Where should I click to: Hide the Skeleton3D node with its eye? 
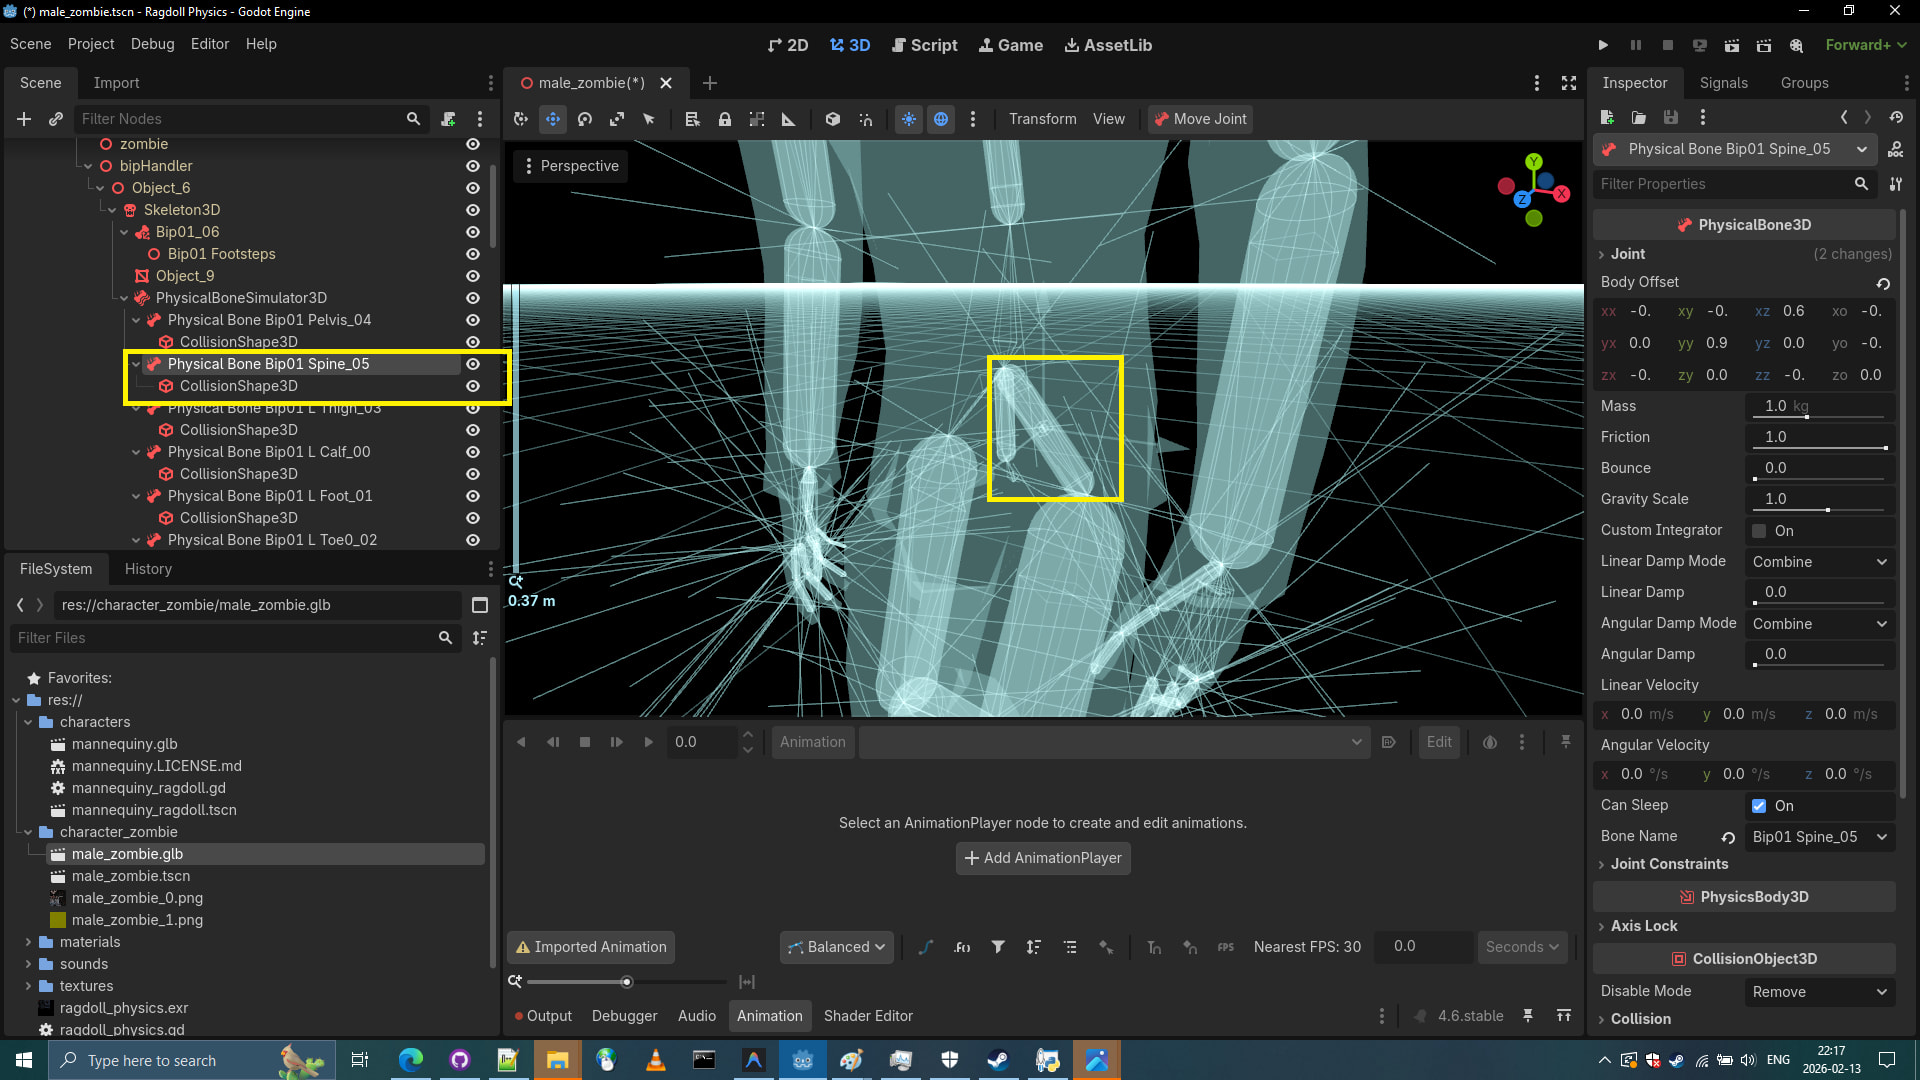click(x=473, y=210)
